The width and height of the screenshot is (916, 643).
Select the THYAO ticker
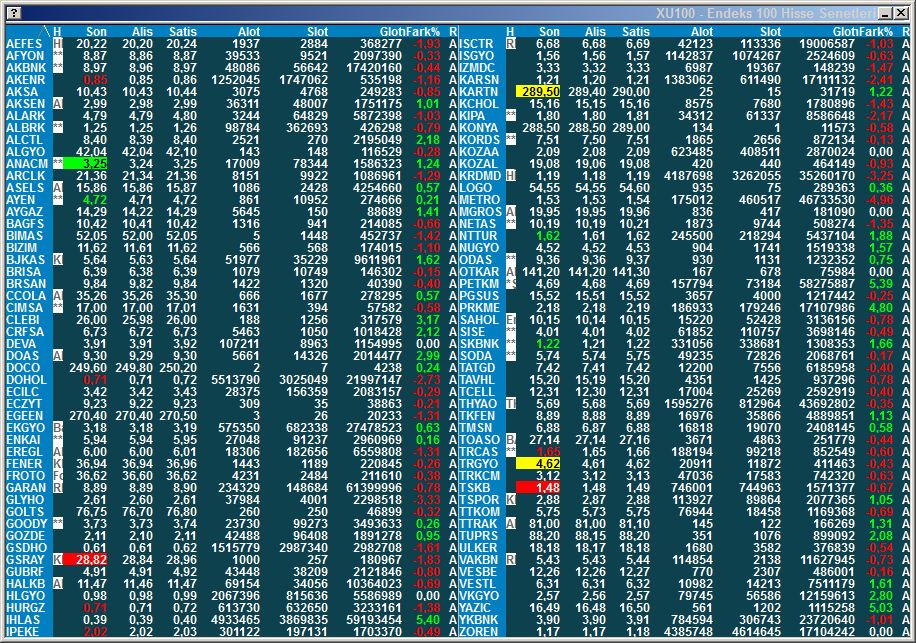click(x=478, y=404)
